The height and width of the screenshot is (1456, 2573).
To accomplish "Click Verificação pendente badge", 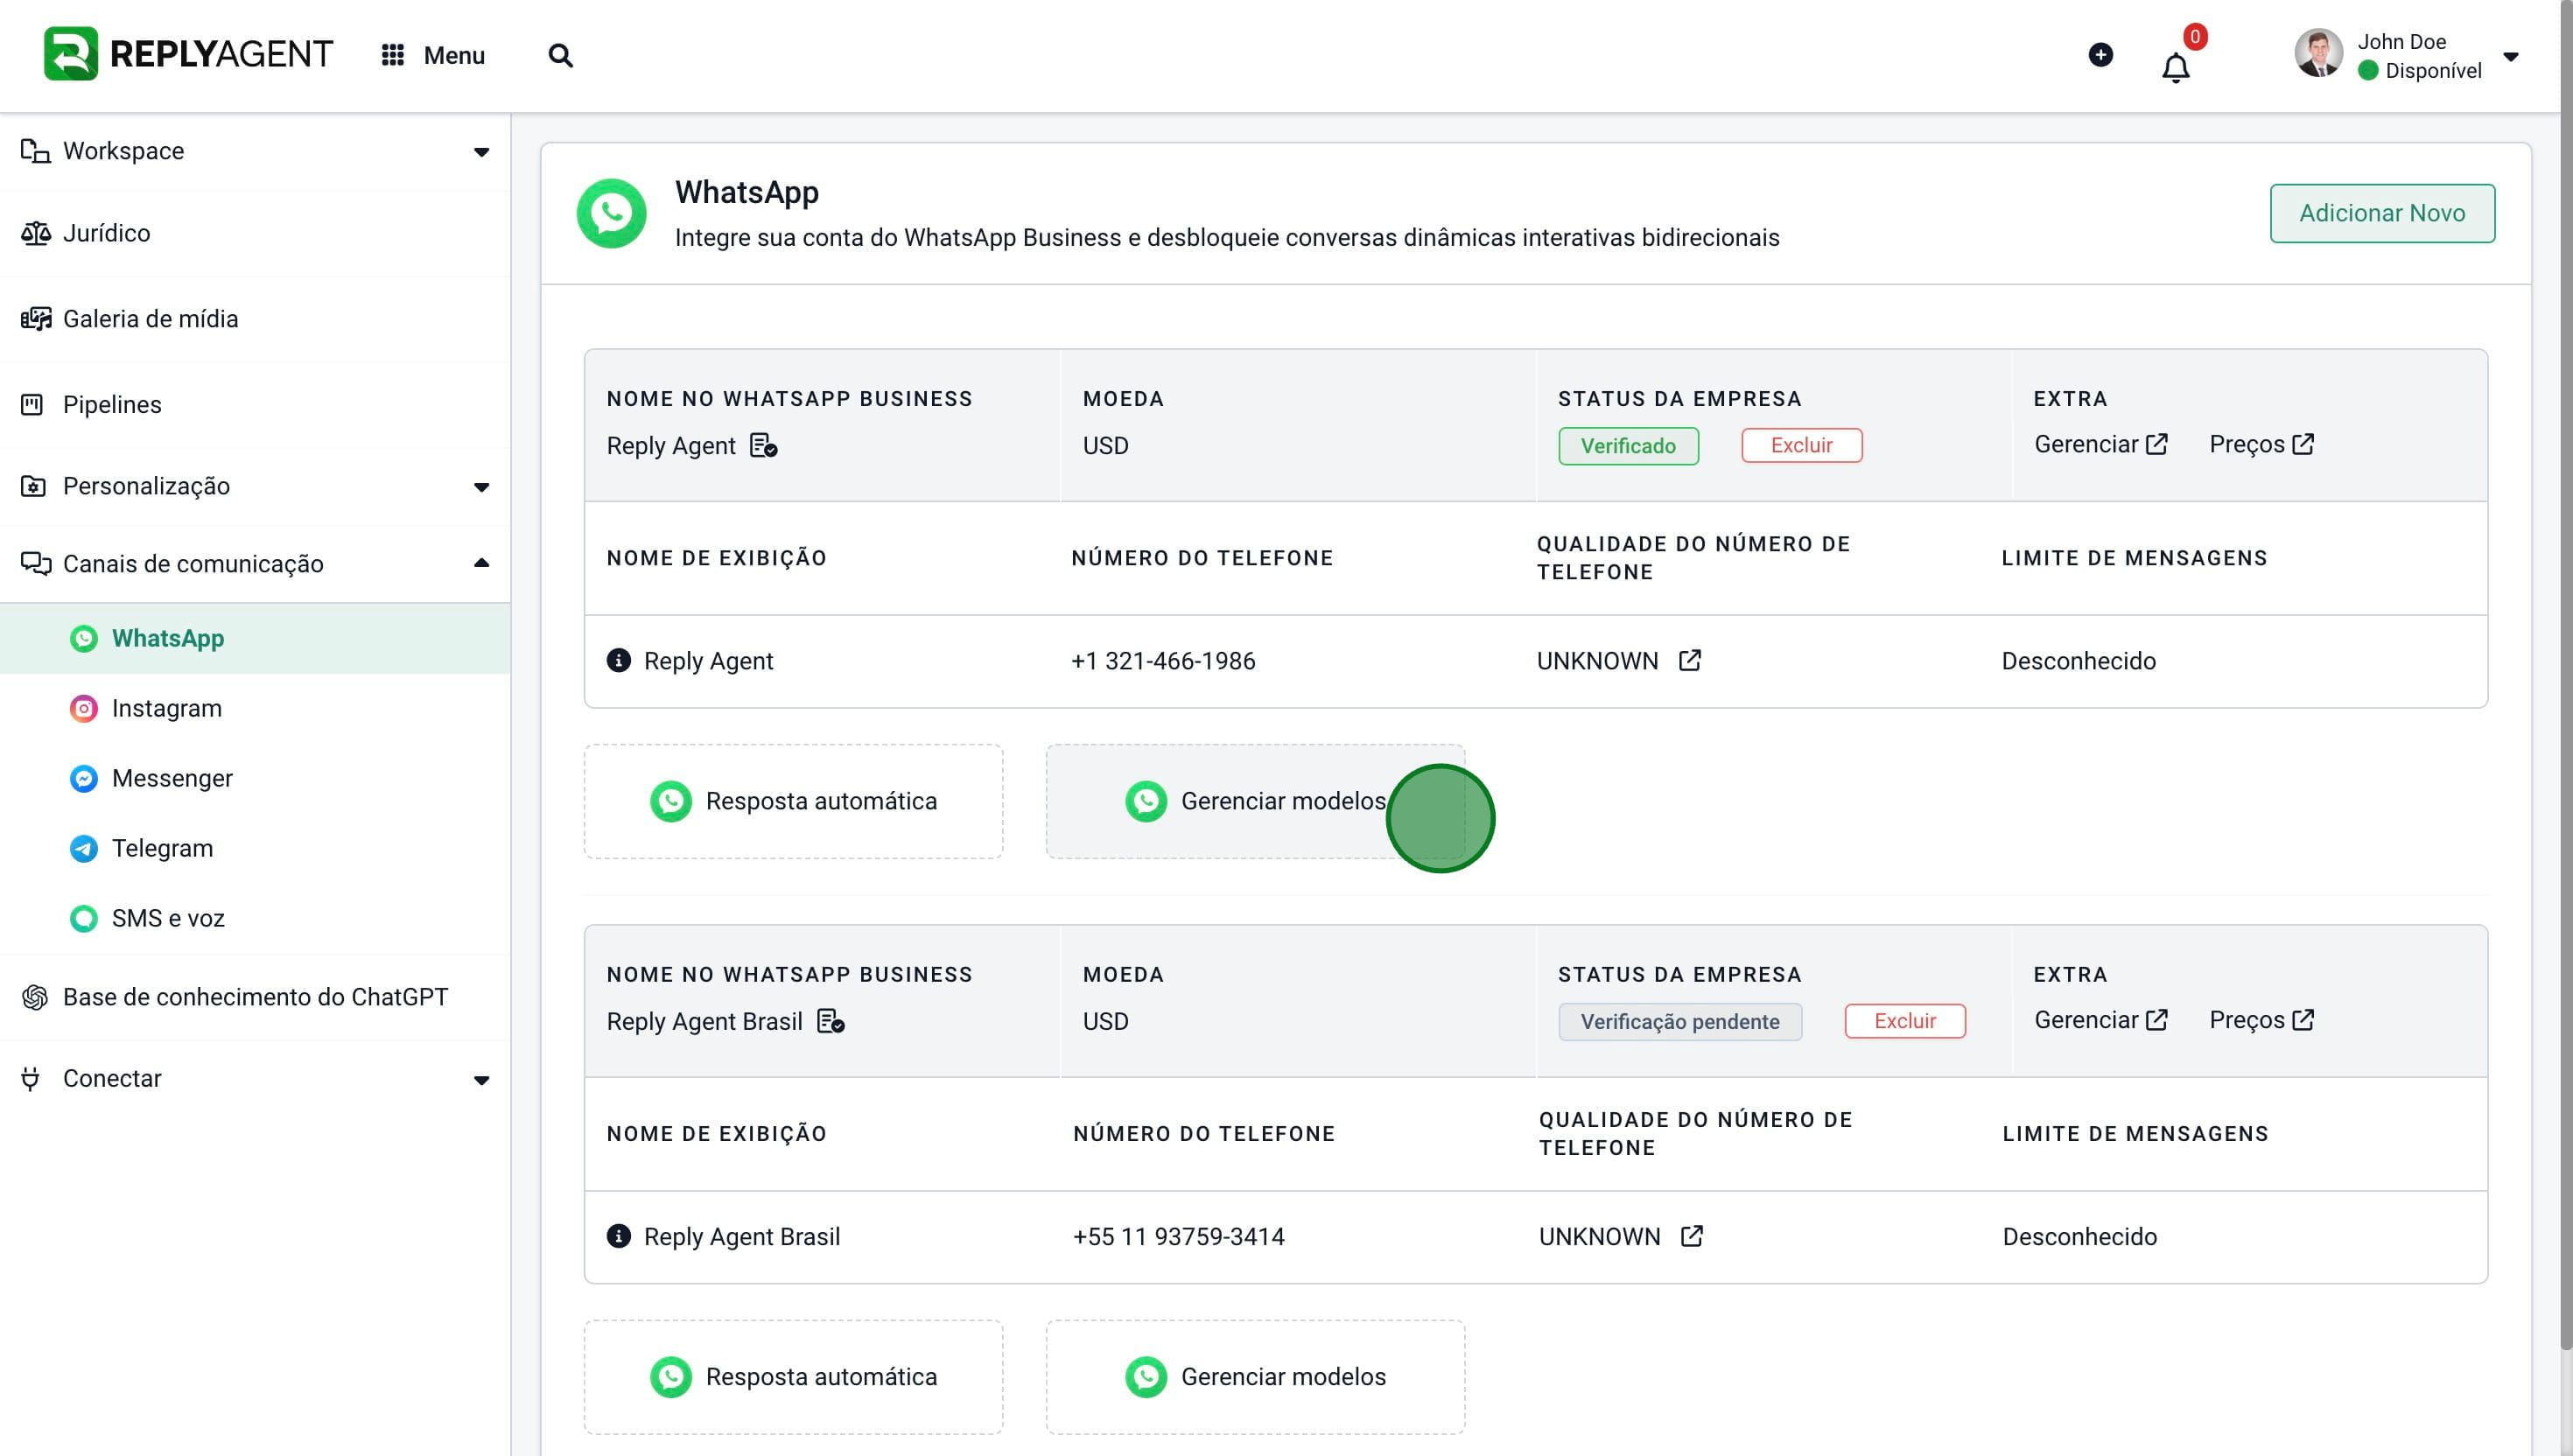I will [1680, 1022].
